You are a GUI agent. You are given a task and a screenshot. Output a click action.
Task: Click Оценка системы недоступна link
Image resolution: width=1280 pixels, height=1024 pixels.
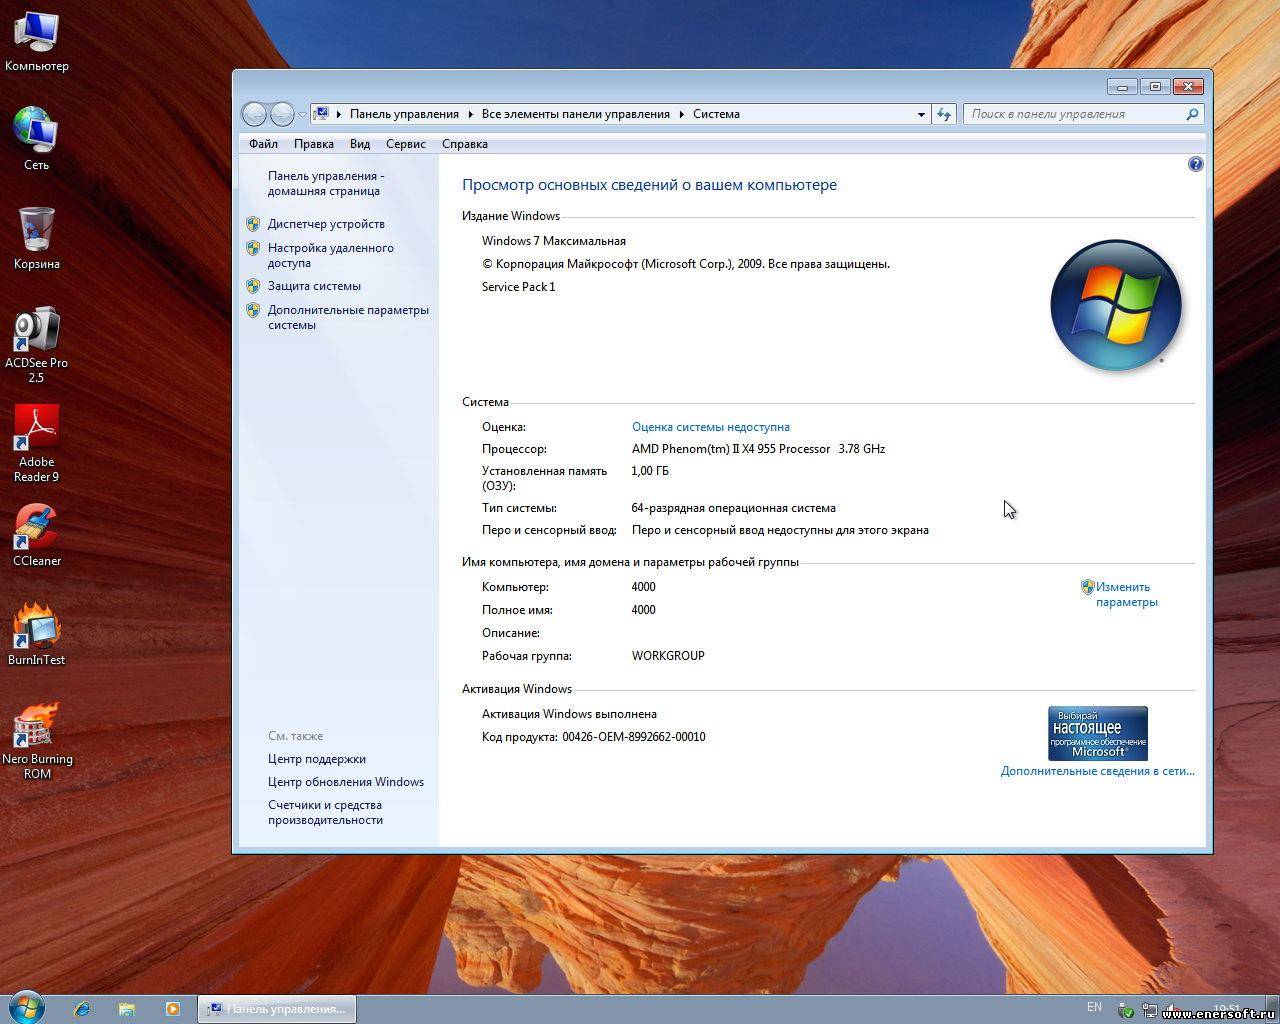tap(711, 427)
